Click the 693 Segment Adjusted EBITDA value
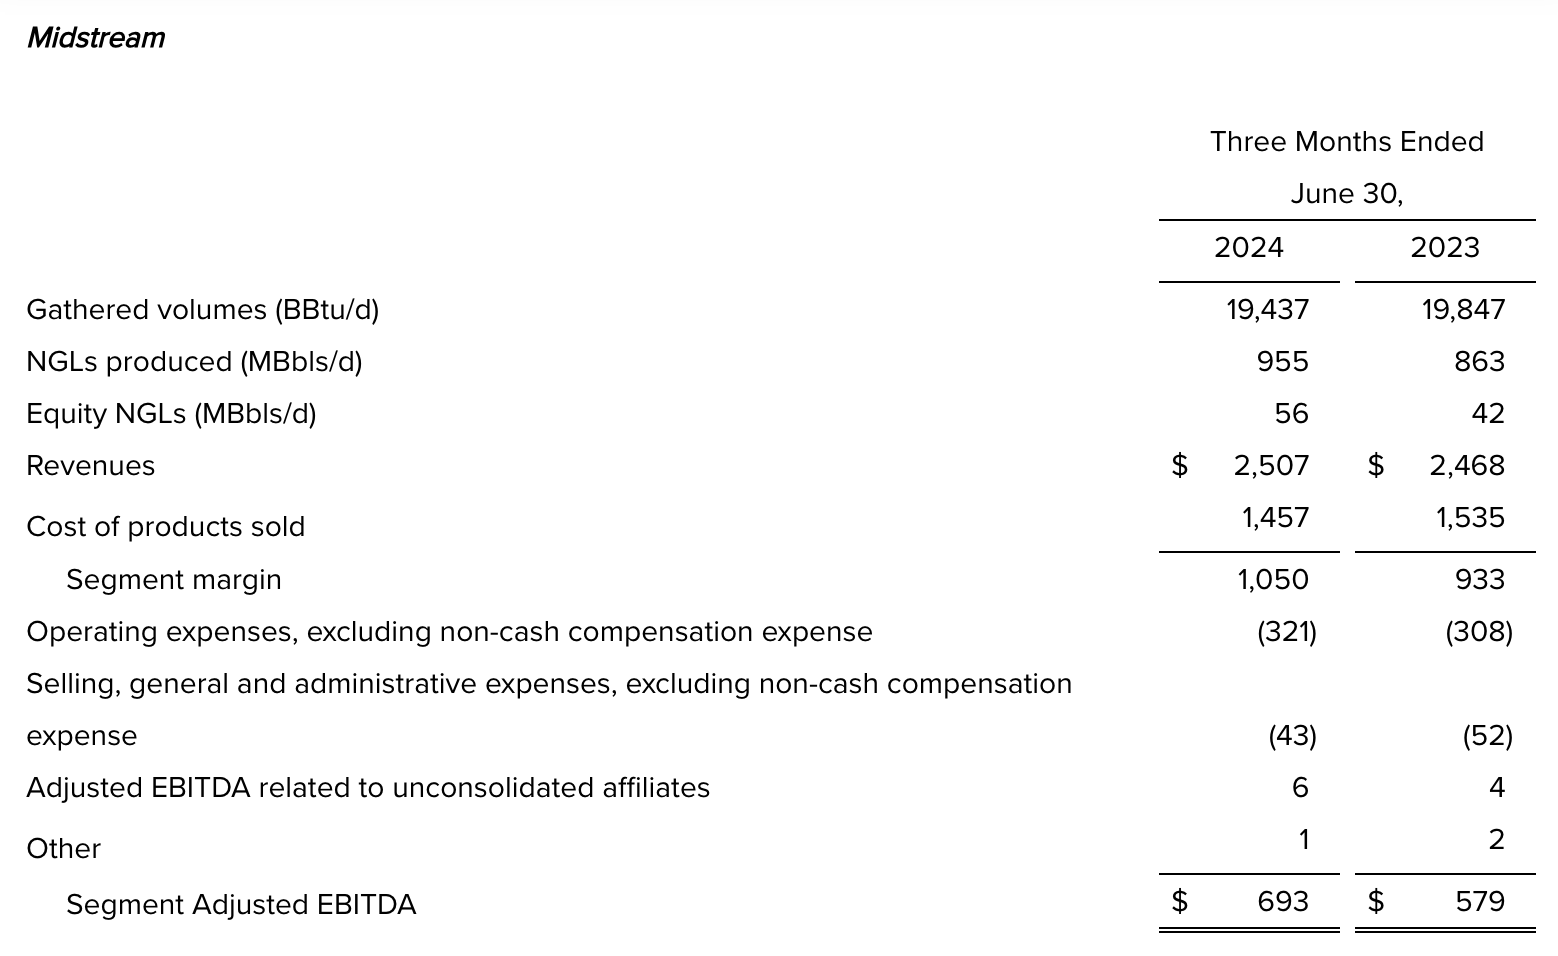Viewport: 1558px width, 956px height. tap(1282, 902)
